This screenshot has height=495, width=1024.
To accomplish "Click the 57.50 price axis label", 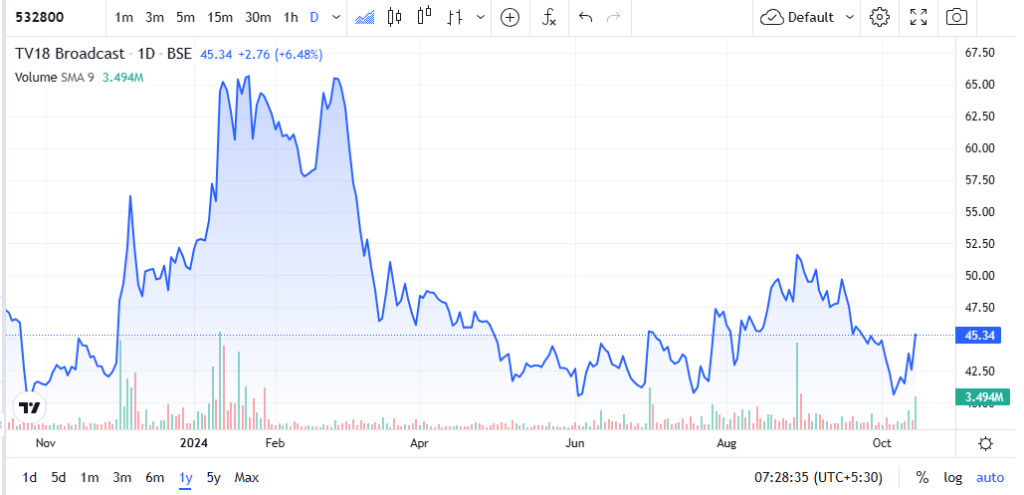I will (x=980, y=180).
